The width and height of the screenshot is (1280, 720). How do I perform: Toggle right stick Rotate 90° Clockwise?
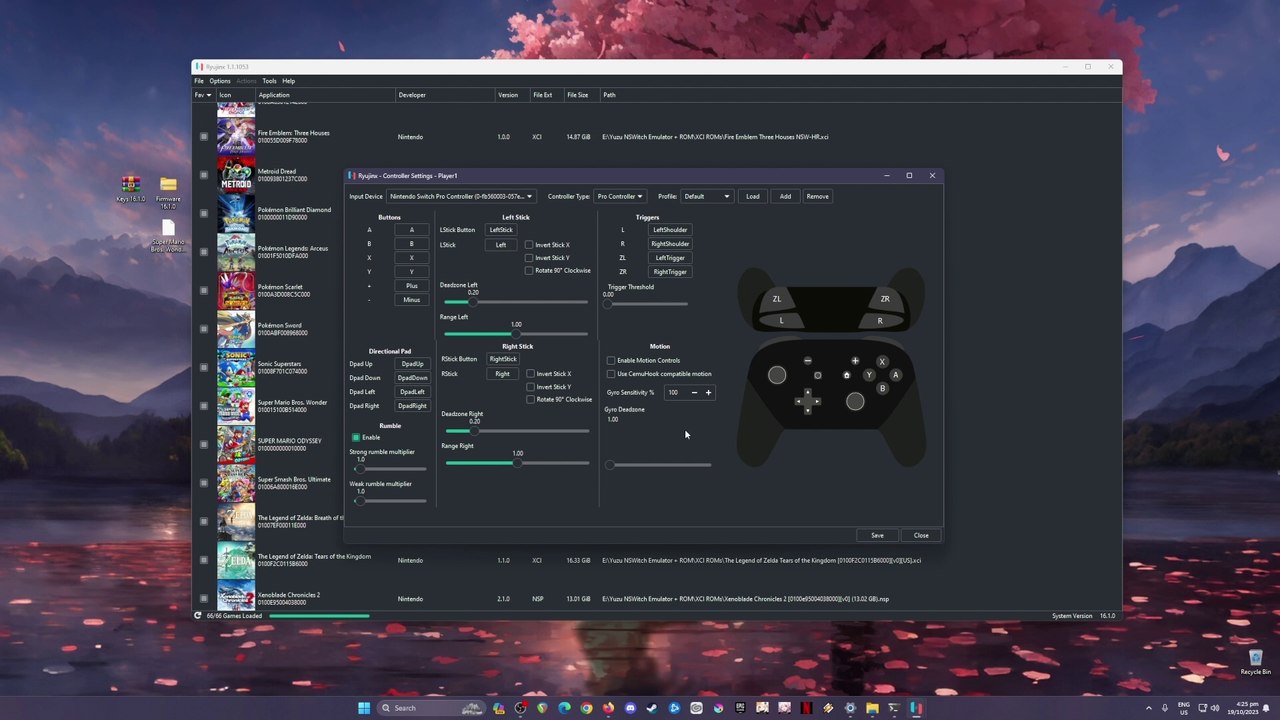pos(531,400)
